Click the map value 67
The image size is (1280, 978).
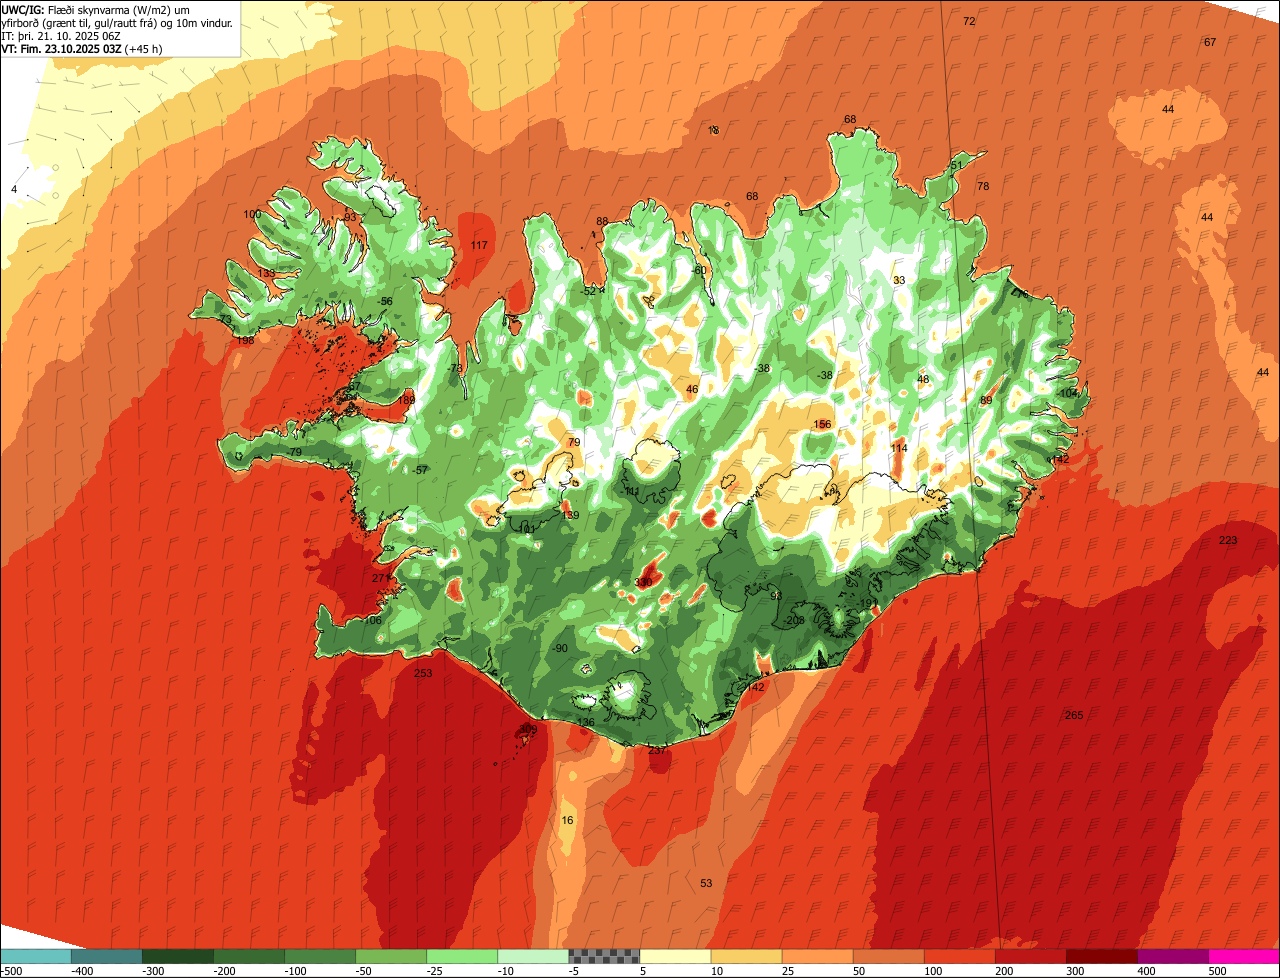point(1210,42)
